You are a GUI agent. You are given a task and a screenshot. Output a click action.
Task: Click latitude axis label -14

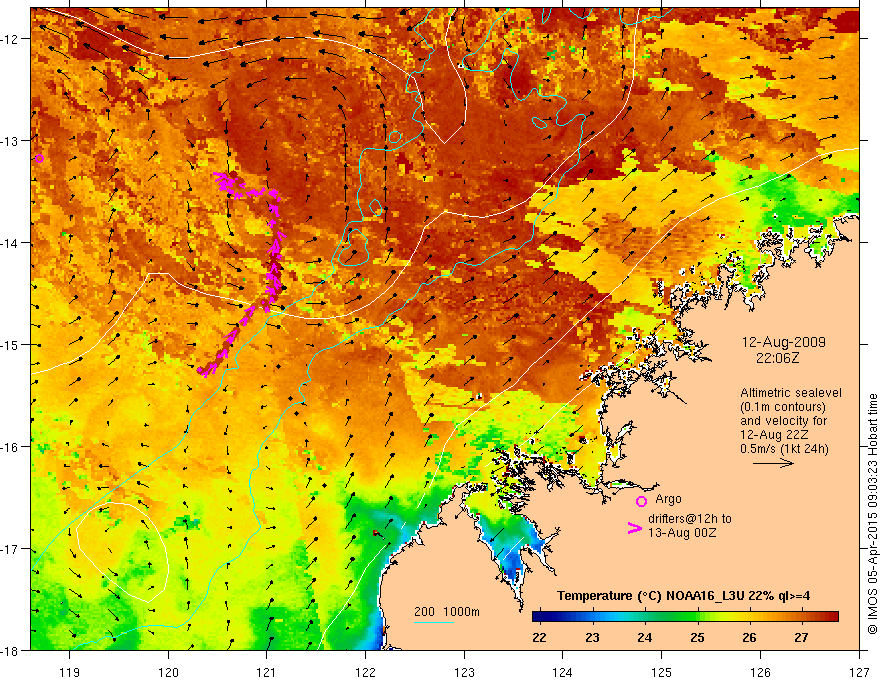pos(9,243)
